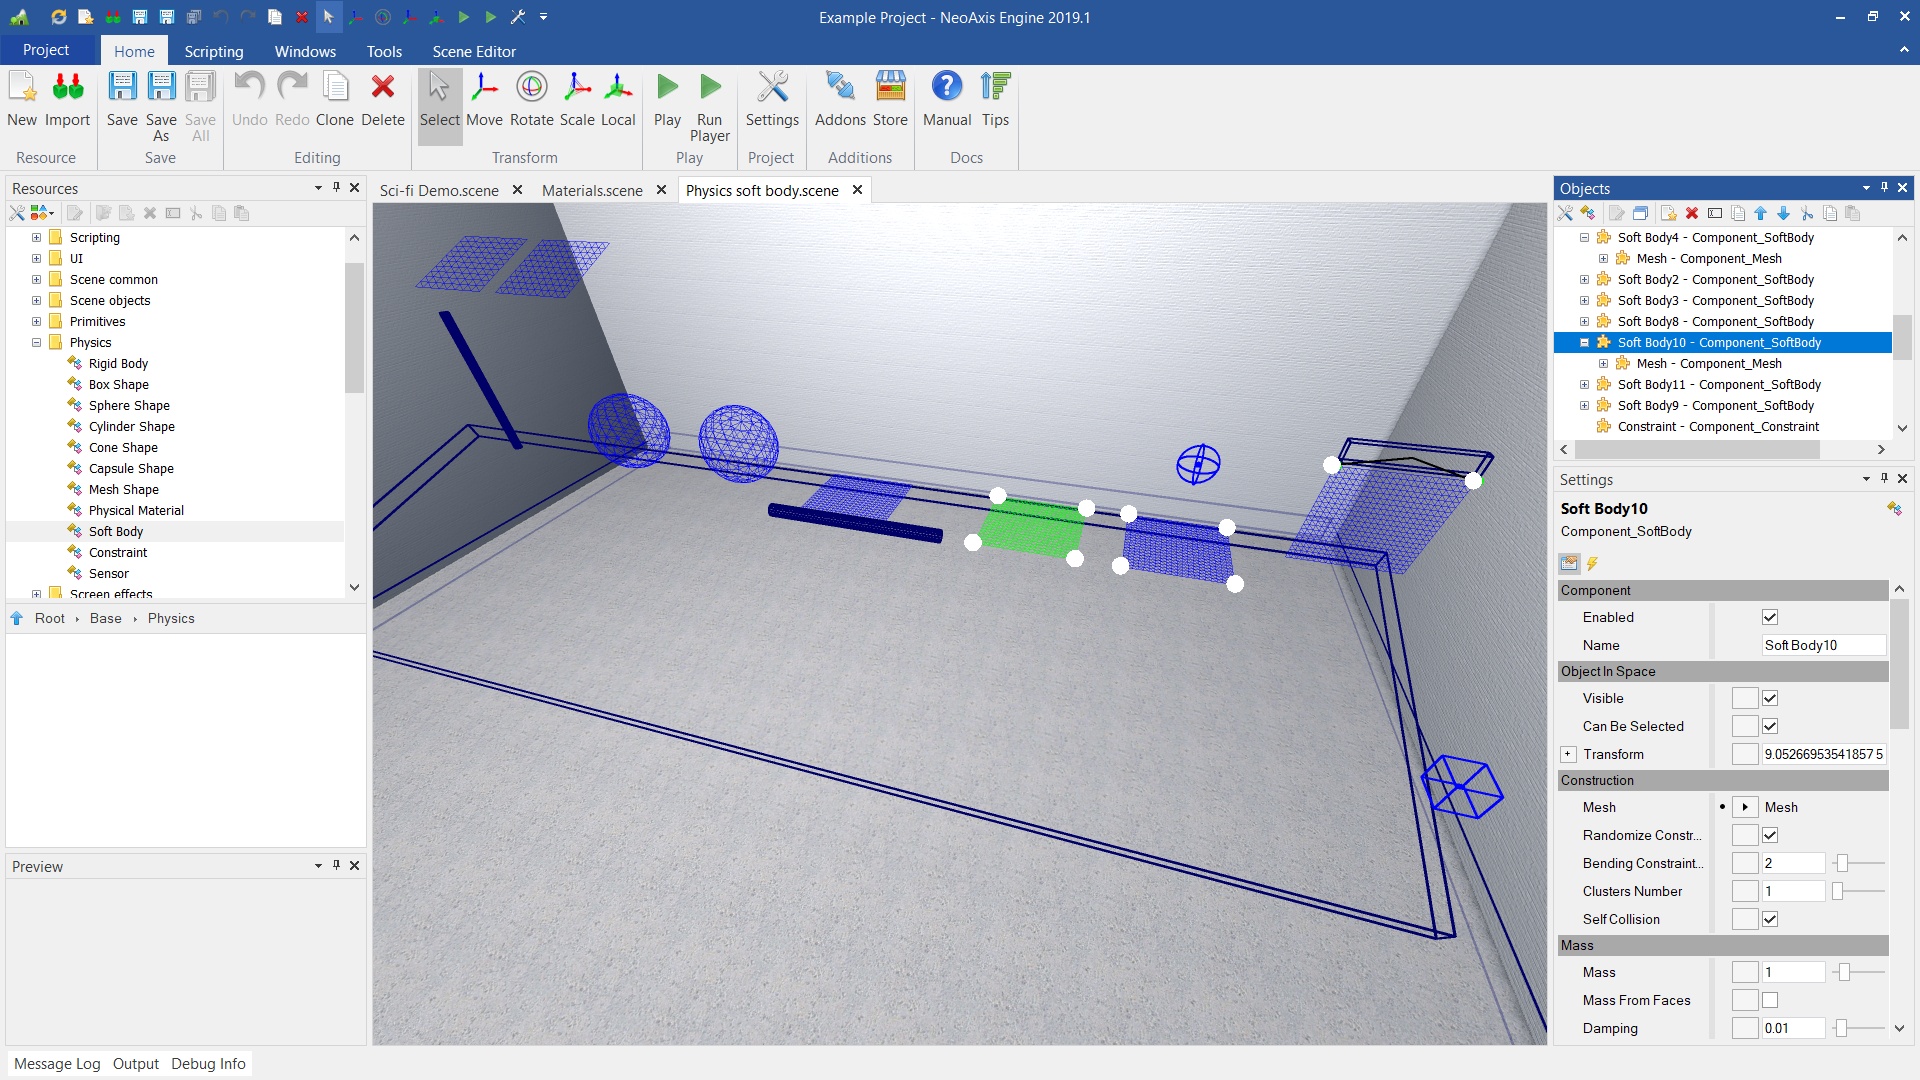Click the Message Log button
This screenshot has height=1080, width=1920.
point(57,1063)
